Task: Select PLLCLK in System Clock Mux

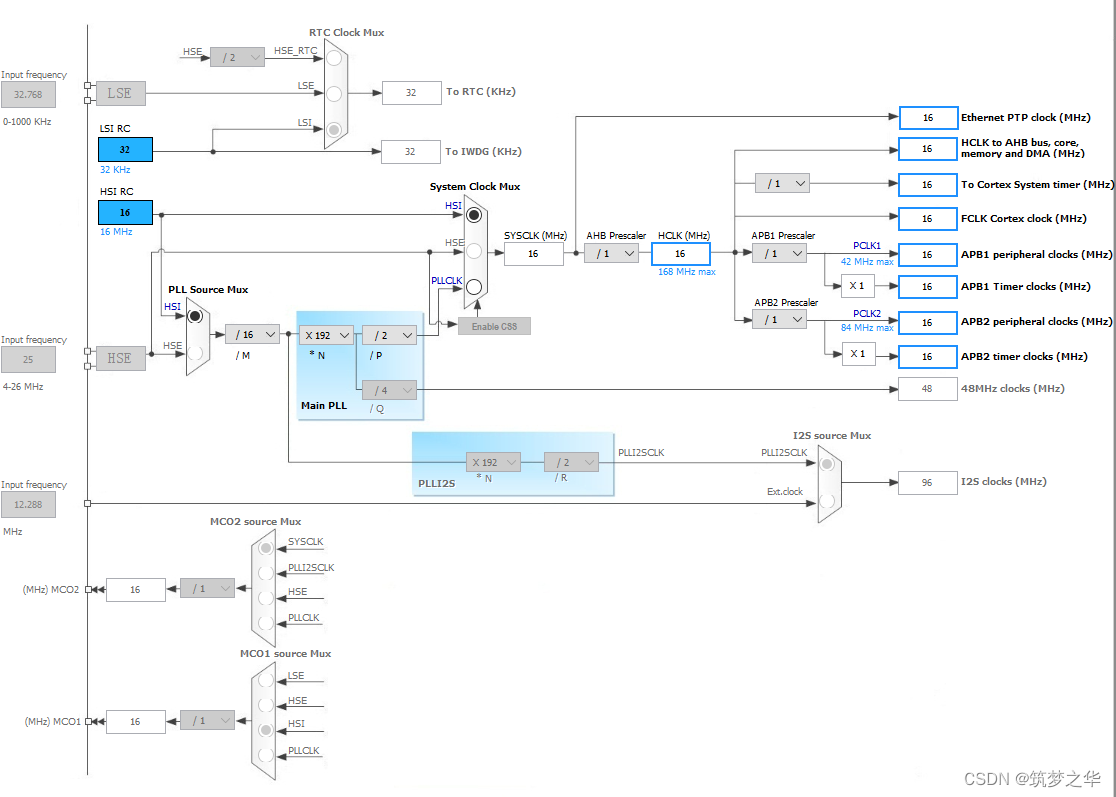Action: [x=474, y=287]
